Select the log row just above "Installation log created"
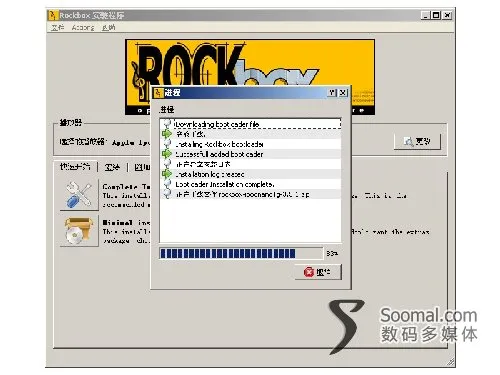Image resolution: width=500 pixels, height=375 pixels. pyautogui.click(x=250, y=164)
